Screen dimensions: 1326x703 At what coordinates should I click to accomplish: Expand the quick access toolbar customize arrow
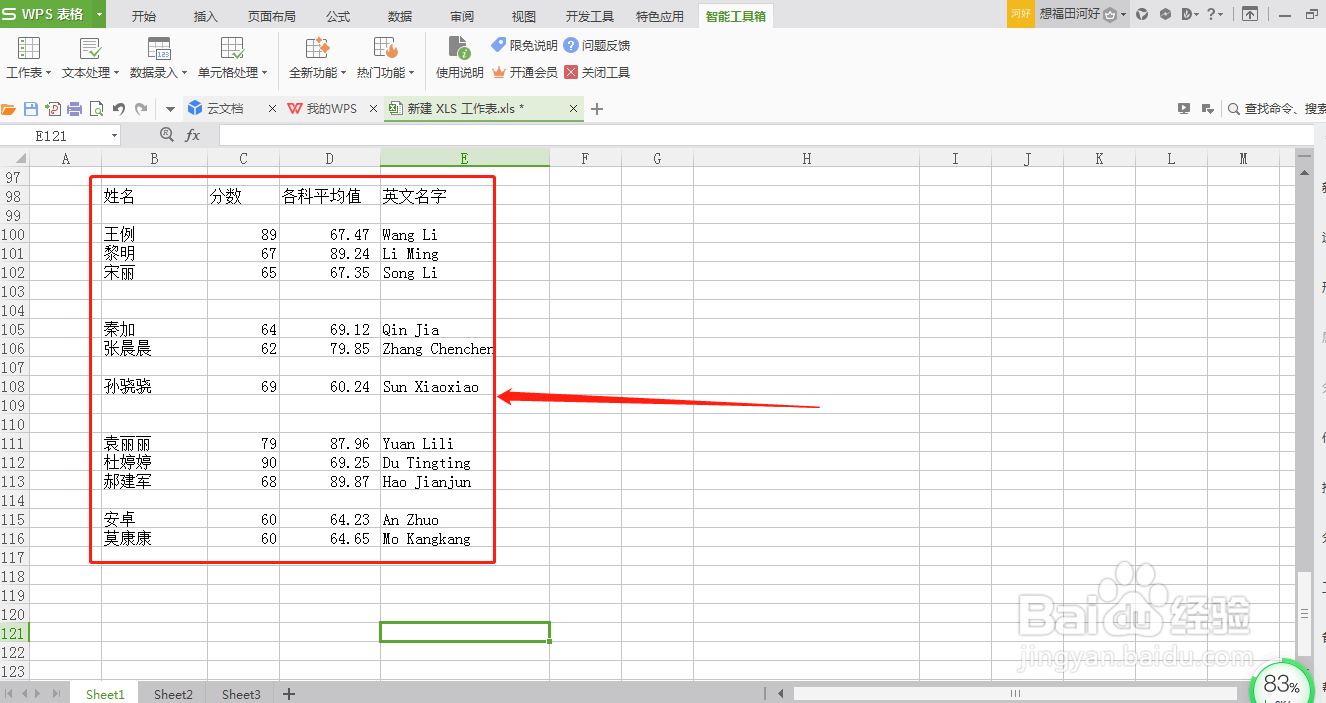[x=170, y=109]
